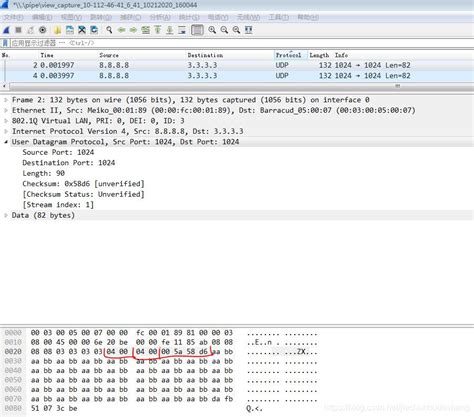Viewport: 474px width, 417px height.
Task: Open the 捕获(C) Capture menu
Action: coord(130,17)
